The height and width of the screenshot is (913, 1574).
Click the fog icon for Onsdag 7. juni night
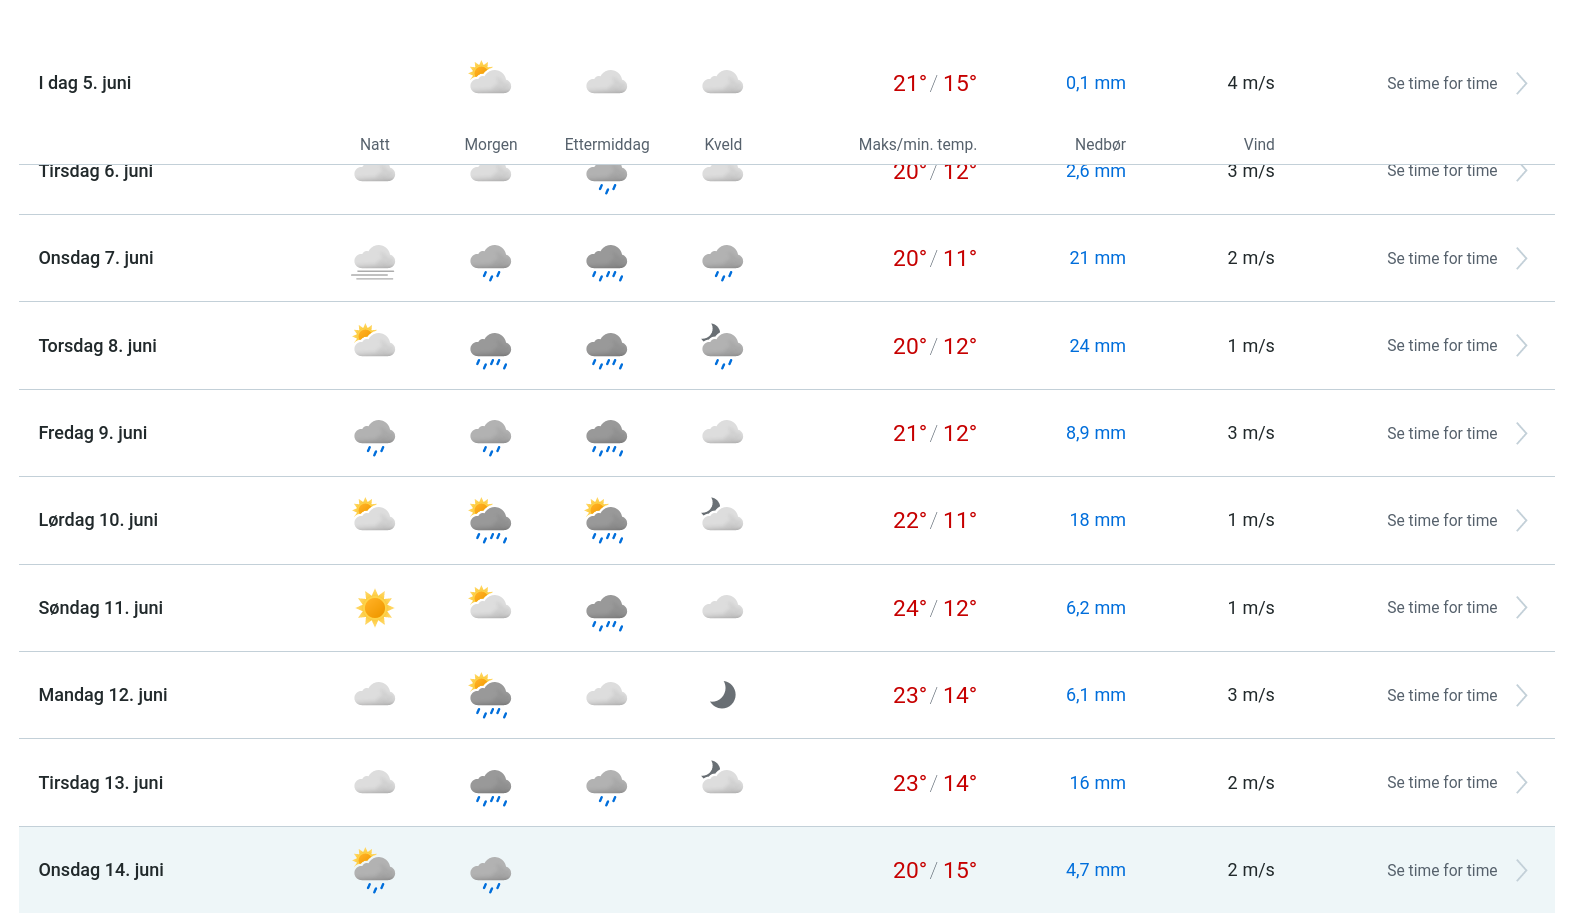coord(374,260)
